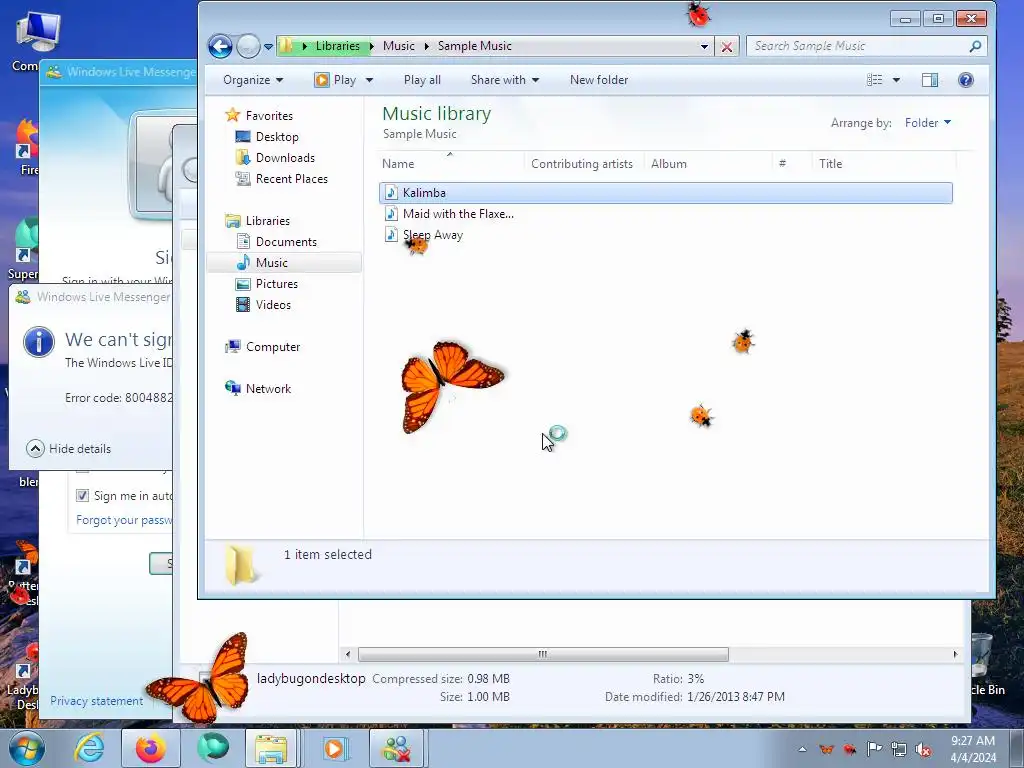Click the muted volume tray icon
Image resolution: width=1024 pixels, height=768 pixels.
923,750
